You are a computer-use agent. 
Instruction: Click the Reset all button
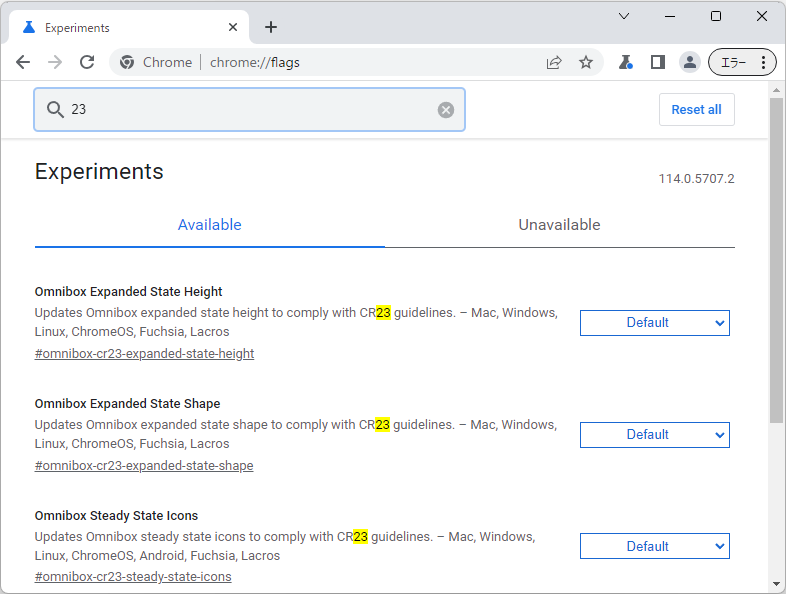tap(696, 109)
